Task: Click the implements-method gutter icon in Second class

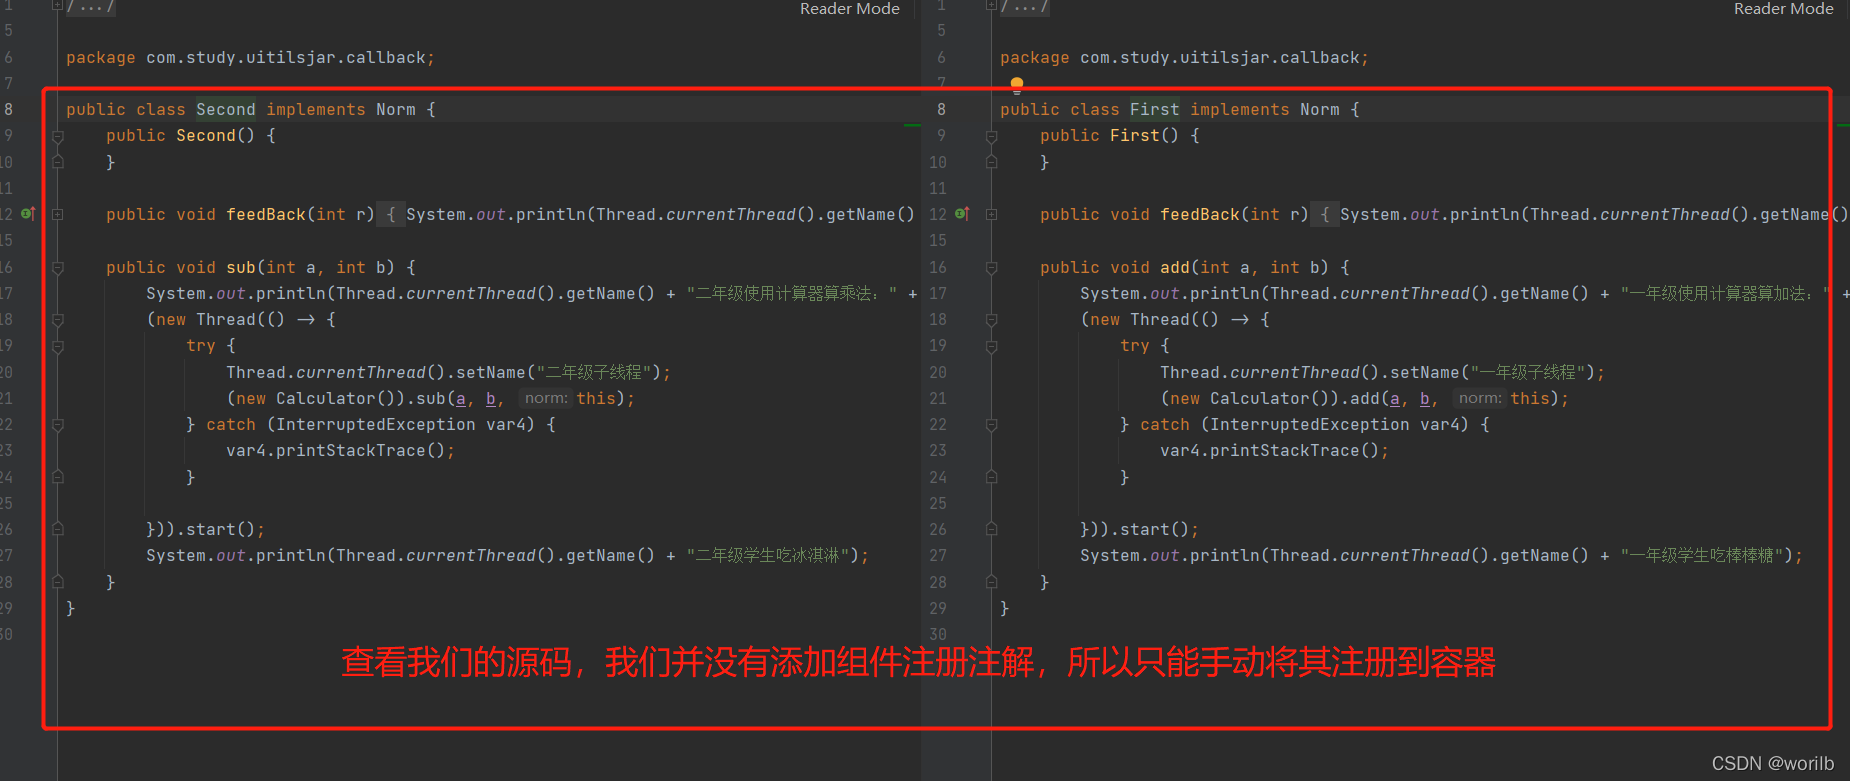Action: (x=28, y=214)
